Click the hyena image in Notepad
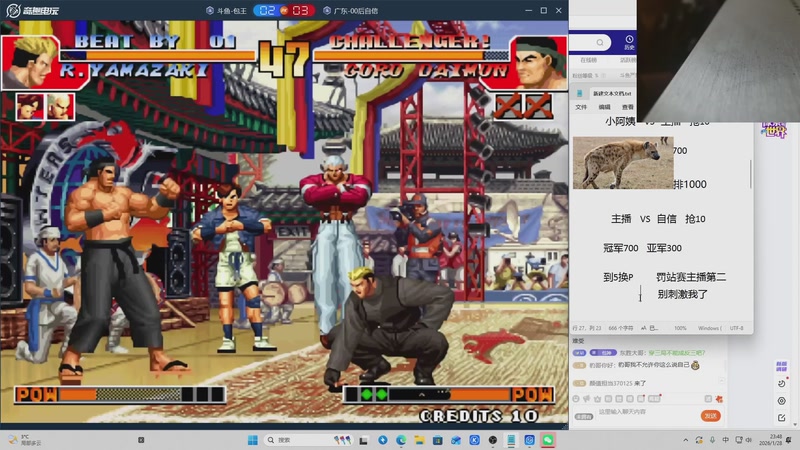Image resolution: width=800 pixels, height=450 pixels. (623, 163)
